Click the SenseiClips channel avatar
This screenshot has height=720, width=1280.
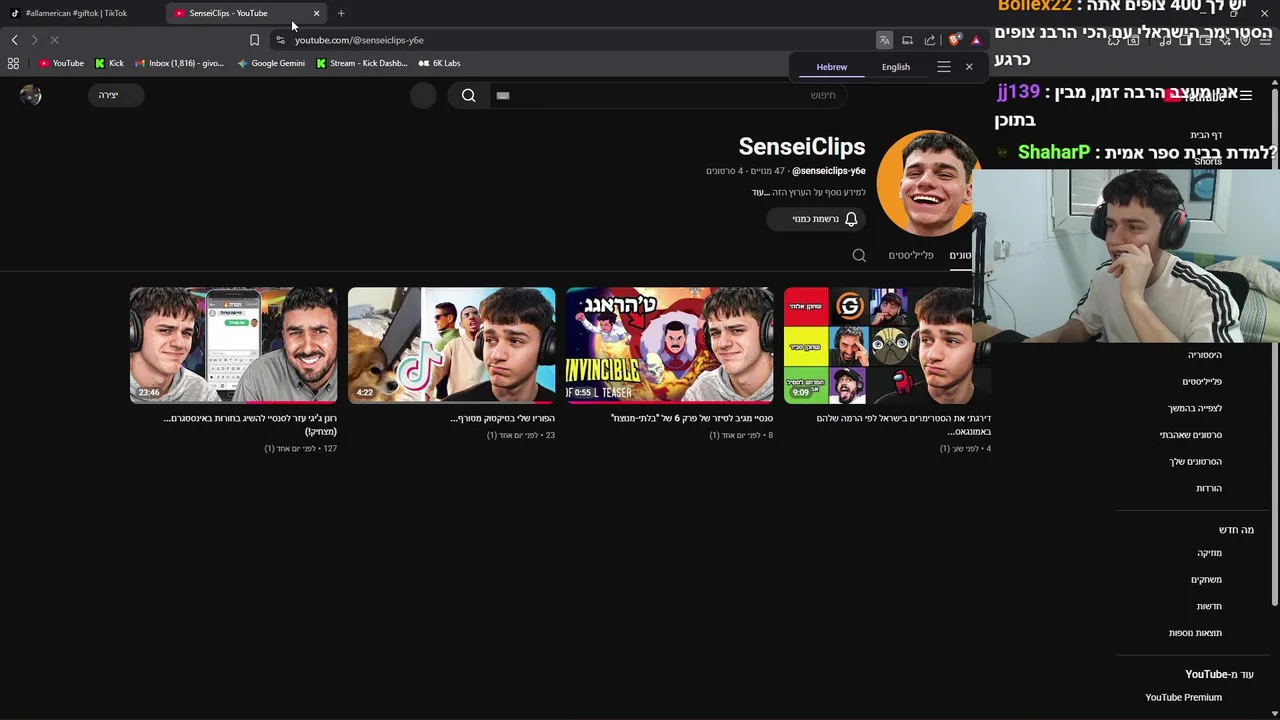click(927, 183)
